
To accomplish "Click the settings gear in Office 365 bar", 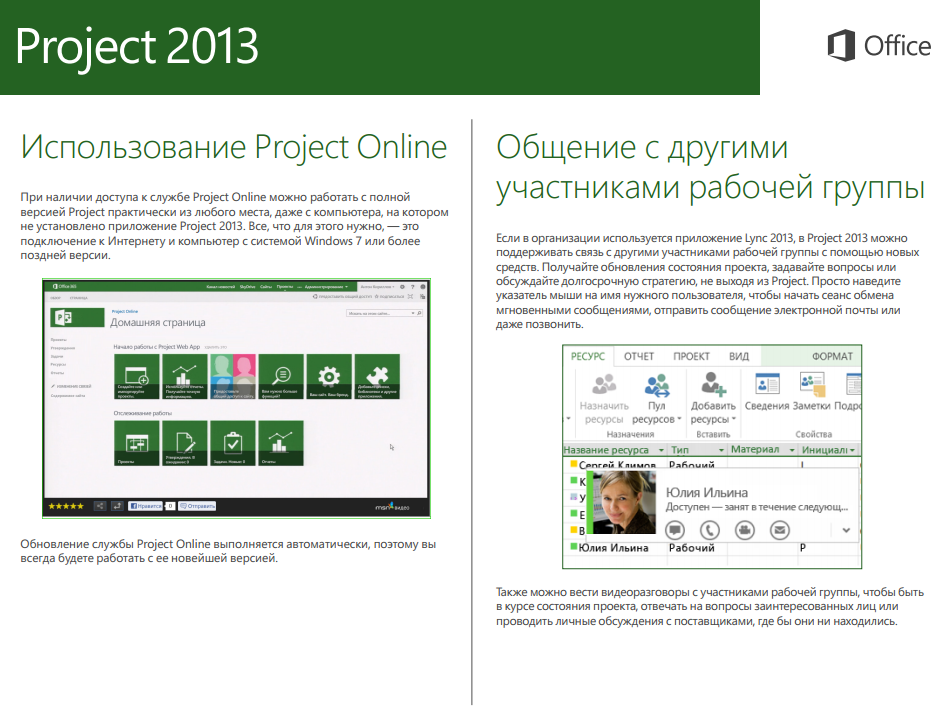I will click(x=402, y=287).
